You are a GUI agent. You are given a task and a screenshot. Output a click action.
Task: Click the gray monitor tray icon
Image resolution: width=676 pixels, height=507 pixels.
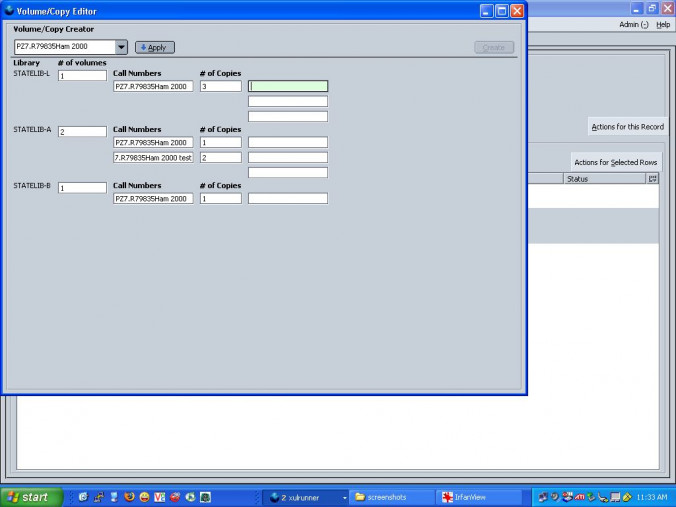(615, 497)
